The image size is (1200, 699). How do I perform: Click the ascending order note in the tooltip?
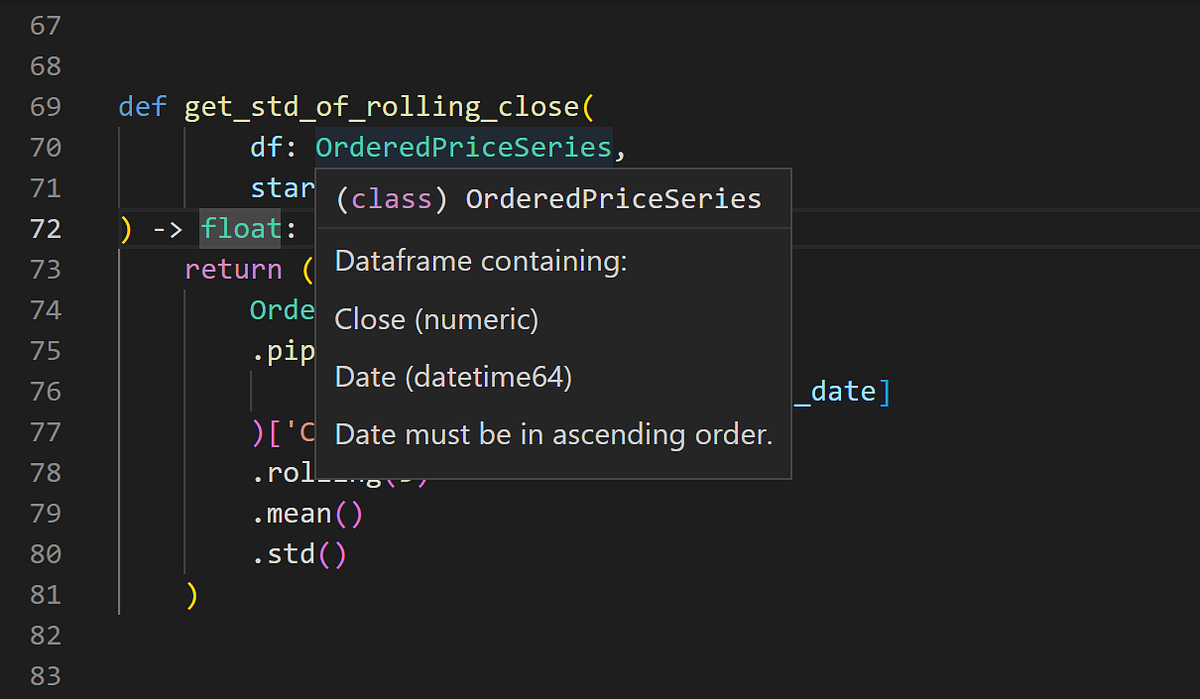tap(552, 434)
